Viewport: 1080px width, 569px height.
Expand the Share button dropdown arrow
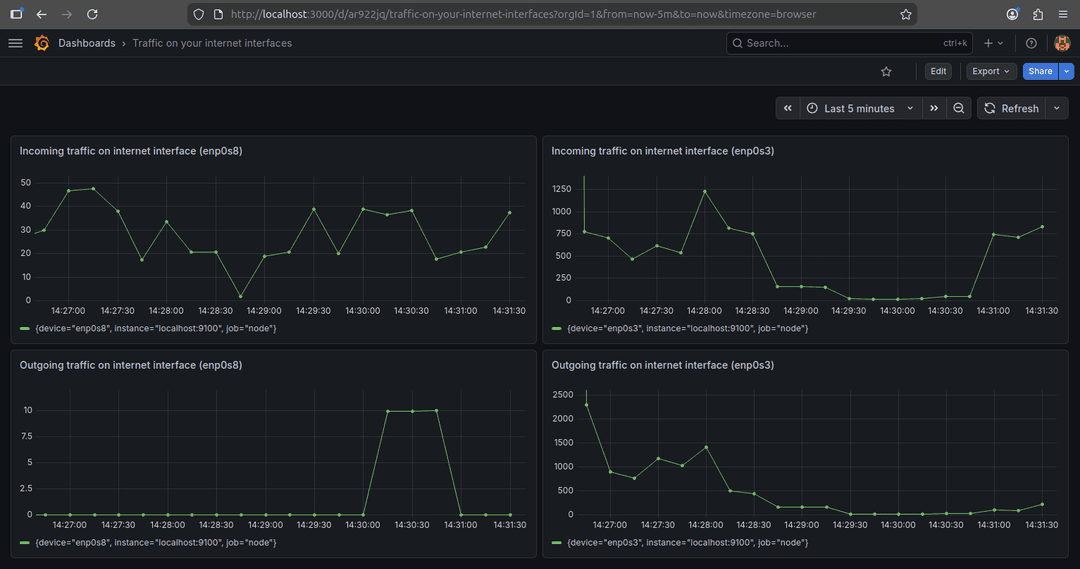pyautogui.click(x=1066, y=72)
